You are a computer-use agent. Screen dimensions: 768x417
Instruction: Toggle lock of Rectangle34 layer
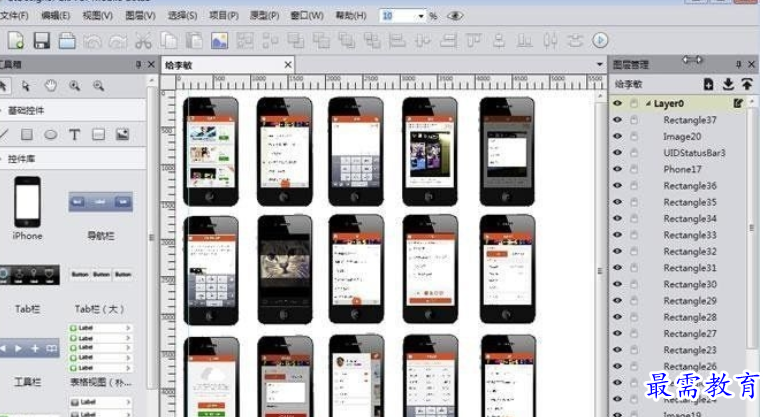(634, 218)
